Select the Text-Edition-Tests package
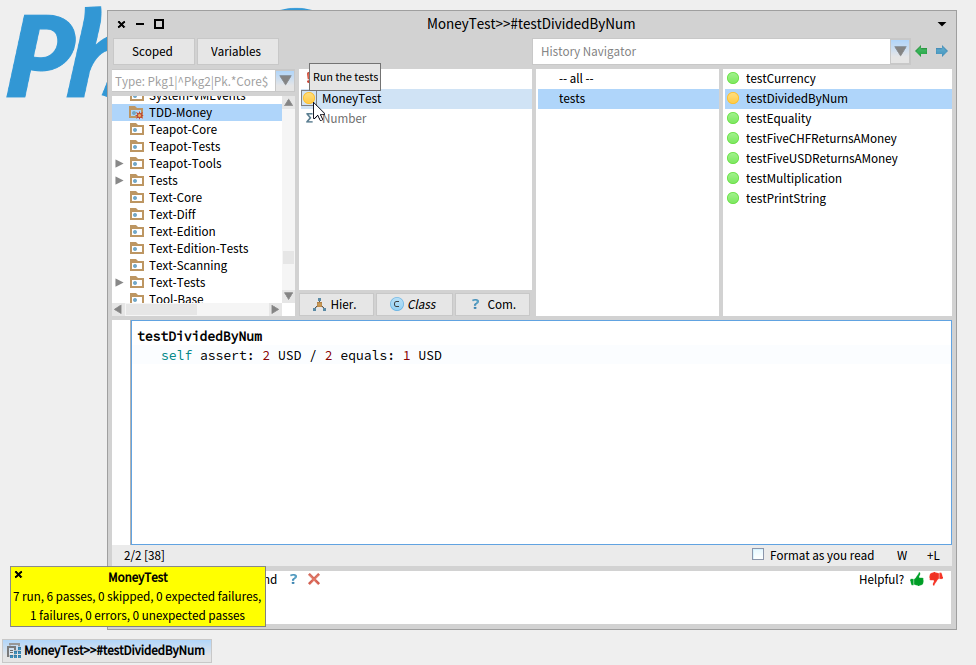This screenshot has width=976, height=665. 197,248
